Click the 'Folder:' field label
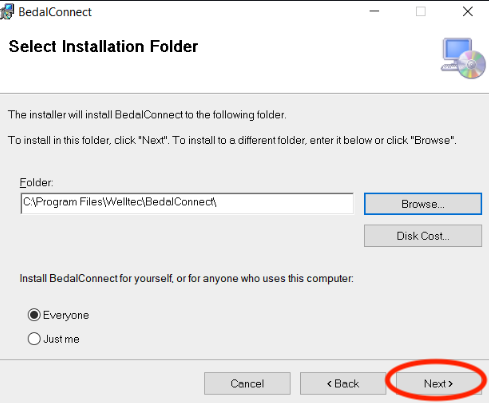 (36, 183)
